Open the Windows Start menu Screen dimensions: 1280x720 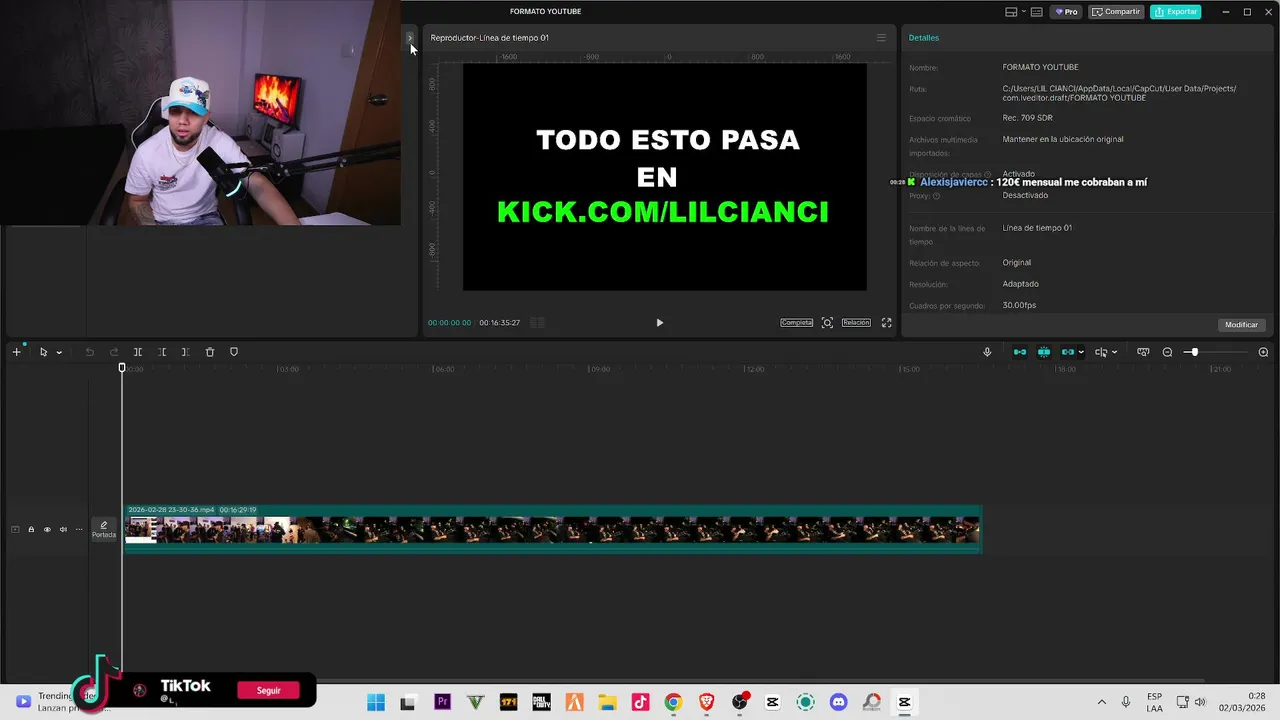coord(376,702)
